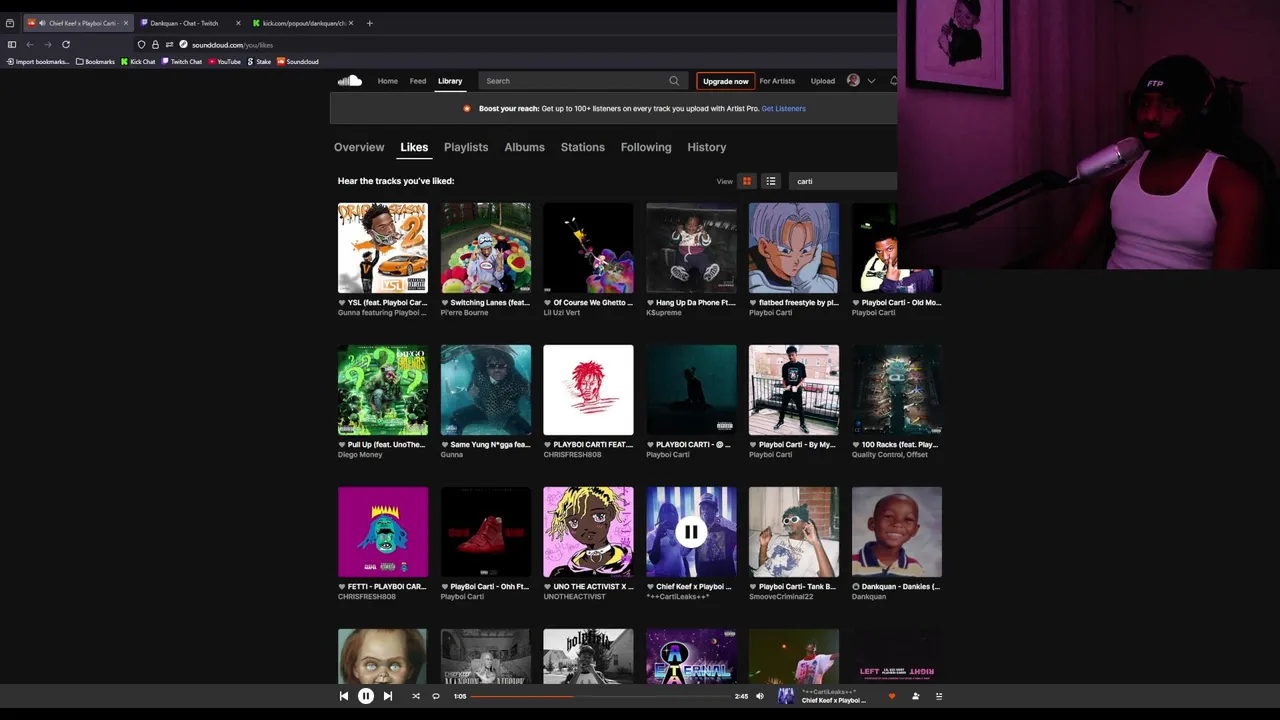
Task: Open the PLAYBOI CARTI FEAT red artwork
Action: 588,390
